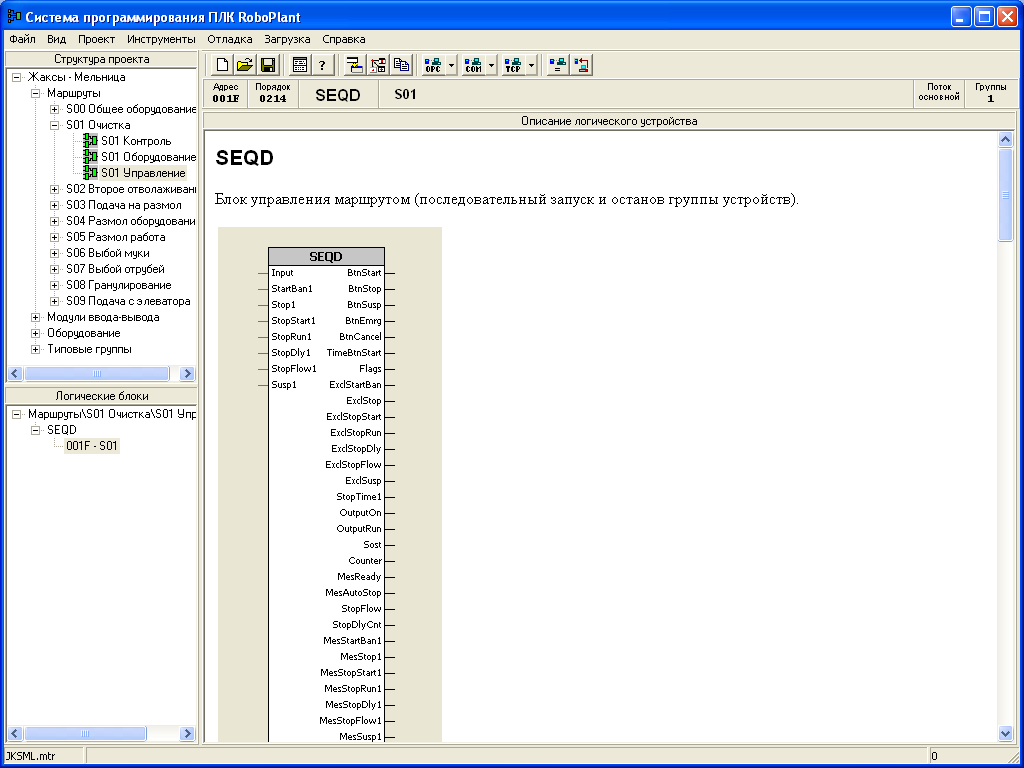Click the copy documents toolbar icon
Viewport: 1024px width, 768px height.
click(x=402, y=65)
